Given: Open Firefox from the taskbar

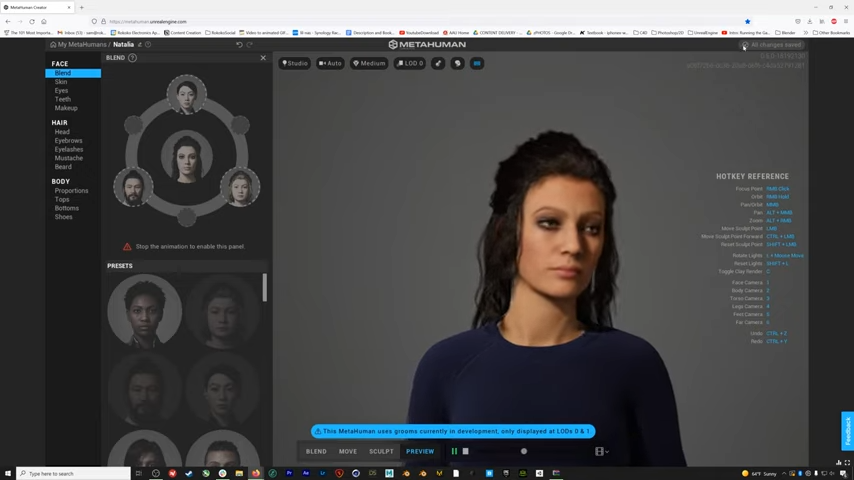Looking at the screenshot, I should (256, 473).
